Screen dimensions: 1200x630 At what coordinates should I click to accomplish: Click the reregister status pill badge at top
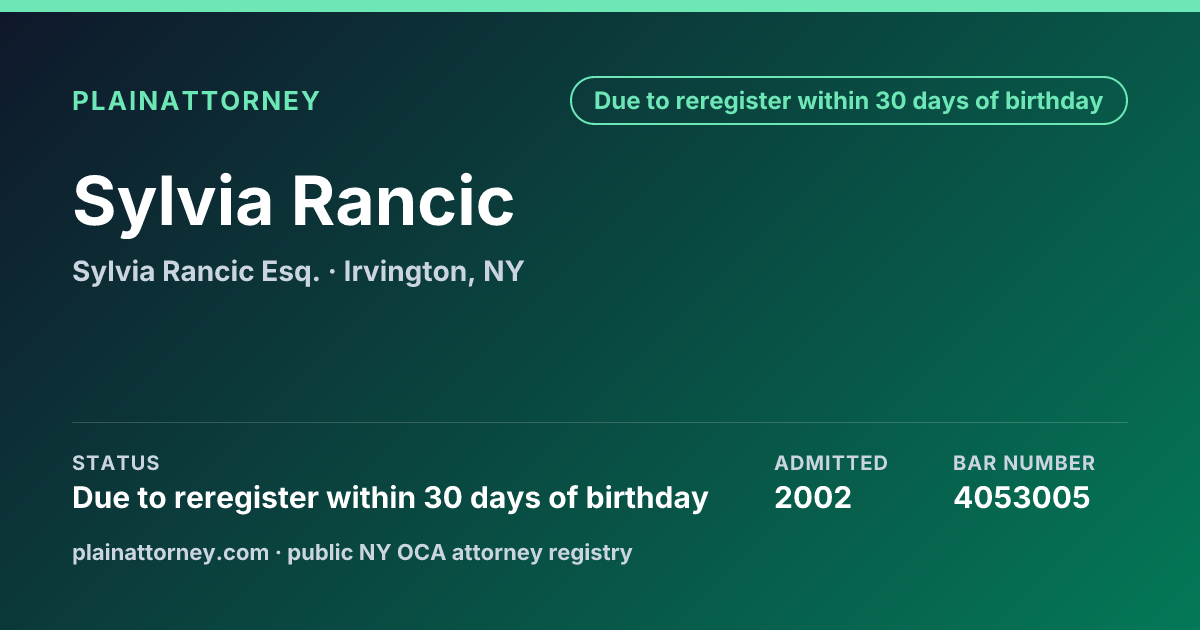pos(849,101)
